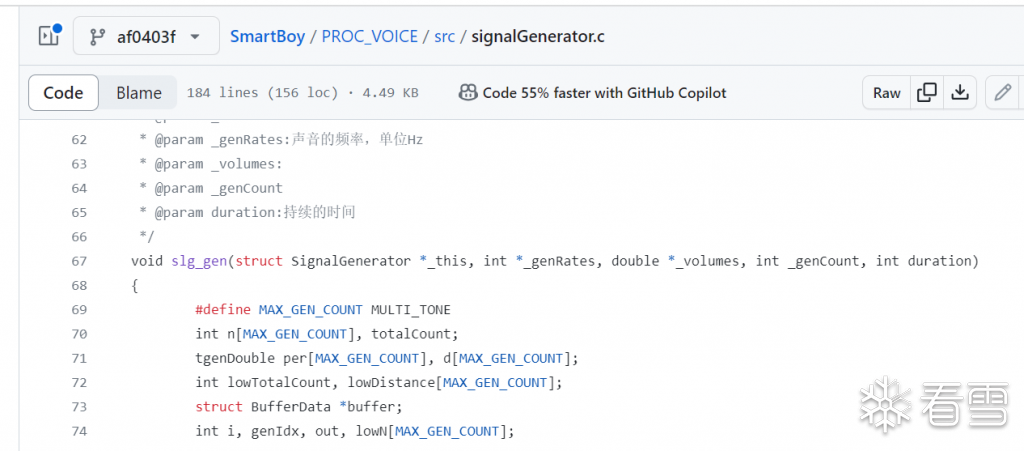Navigate to the PROC_VOICE folder

tap(372, 37)
